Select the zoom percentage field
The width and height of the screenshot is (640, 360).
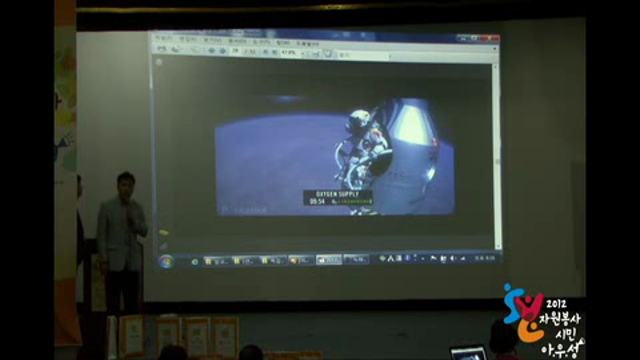(289, 52)
